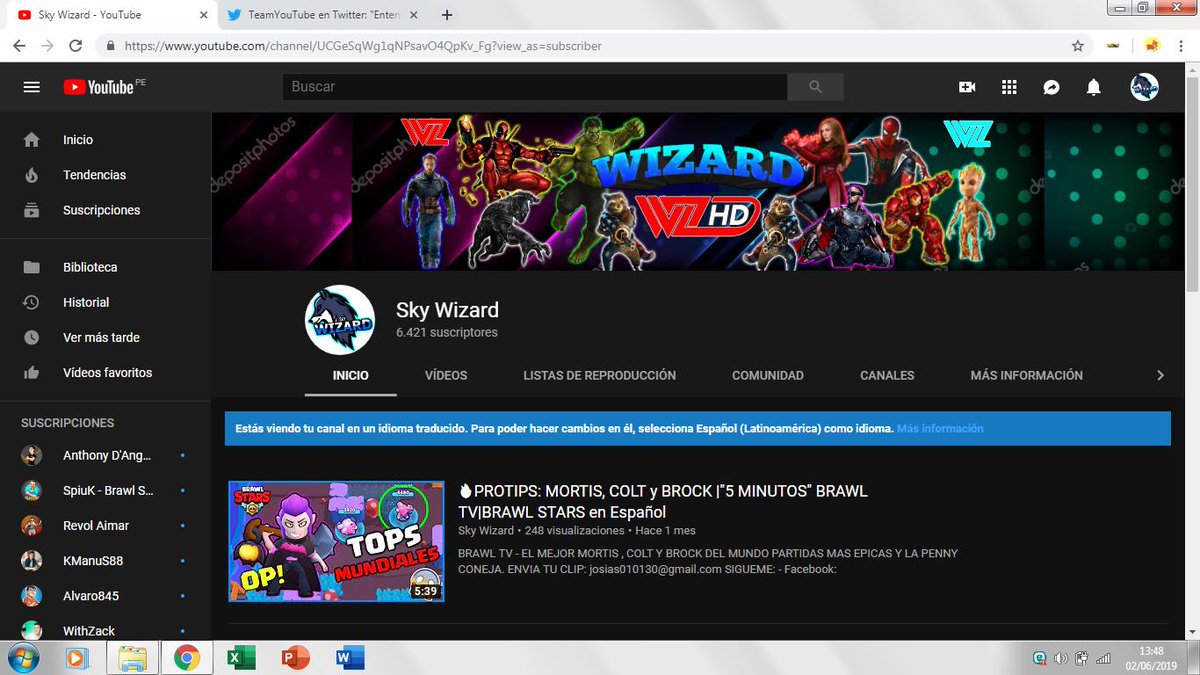The width and height of the screenshot is (1200, 675).
Task: Click the Historial clock-arrow icon
Action: [32, 302]
